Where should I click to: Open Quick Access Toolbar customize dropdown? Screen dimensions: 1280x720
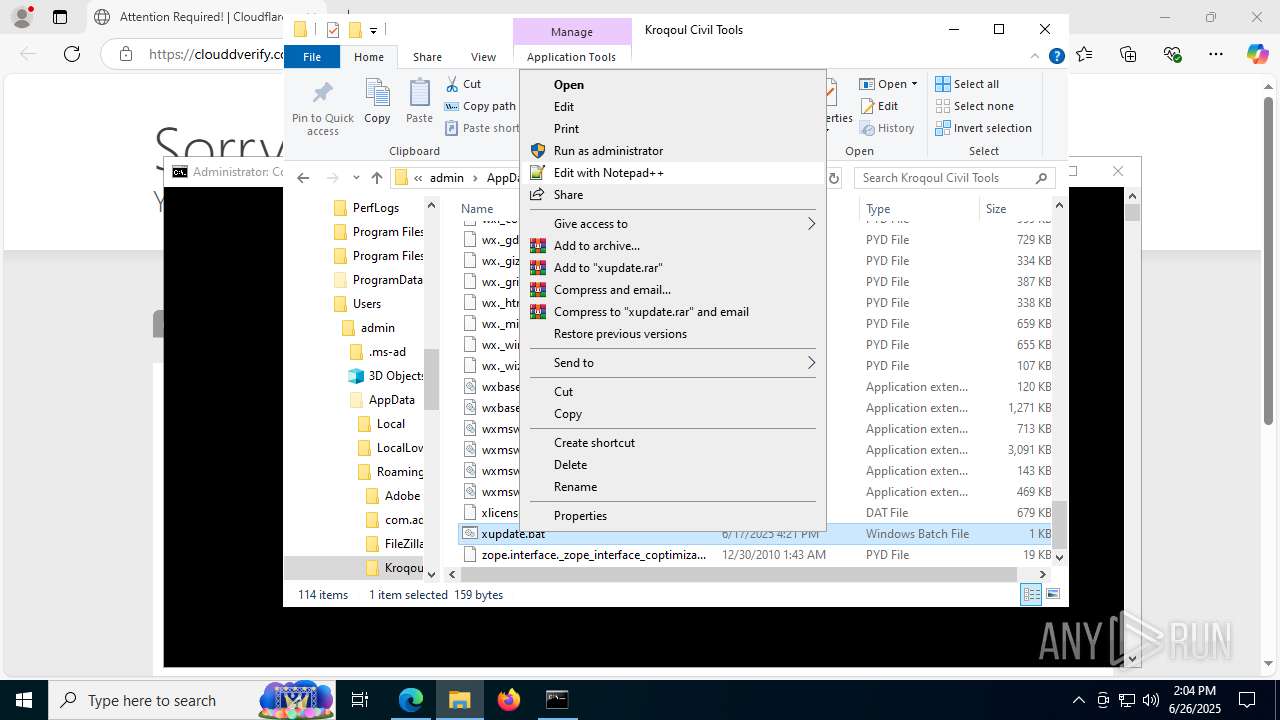[x=373, y=30]
